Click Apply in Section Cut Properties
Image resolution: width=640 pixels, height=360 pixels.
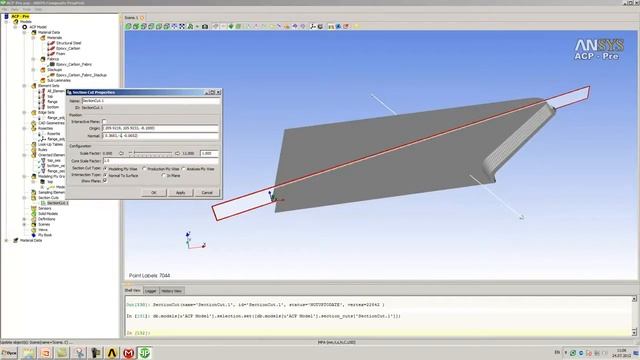click(x=180, y=192)
